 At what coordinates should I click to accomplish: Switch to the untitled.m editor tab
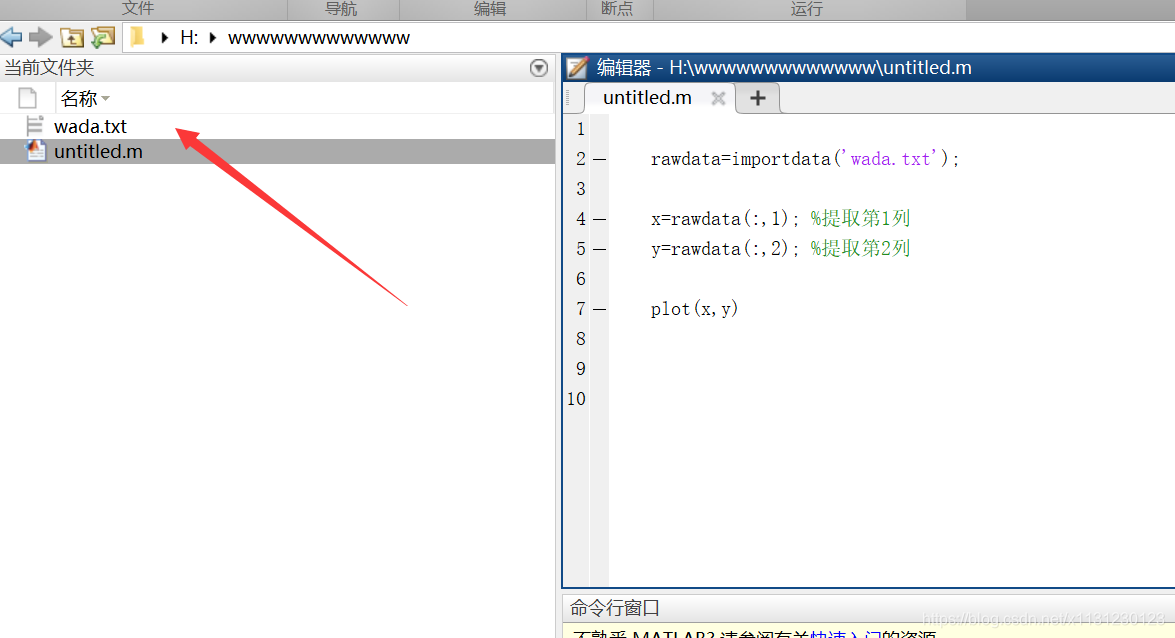tap(647, 97)
